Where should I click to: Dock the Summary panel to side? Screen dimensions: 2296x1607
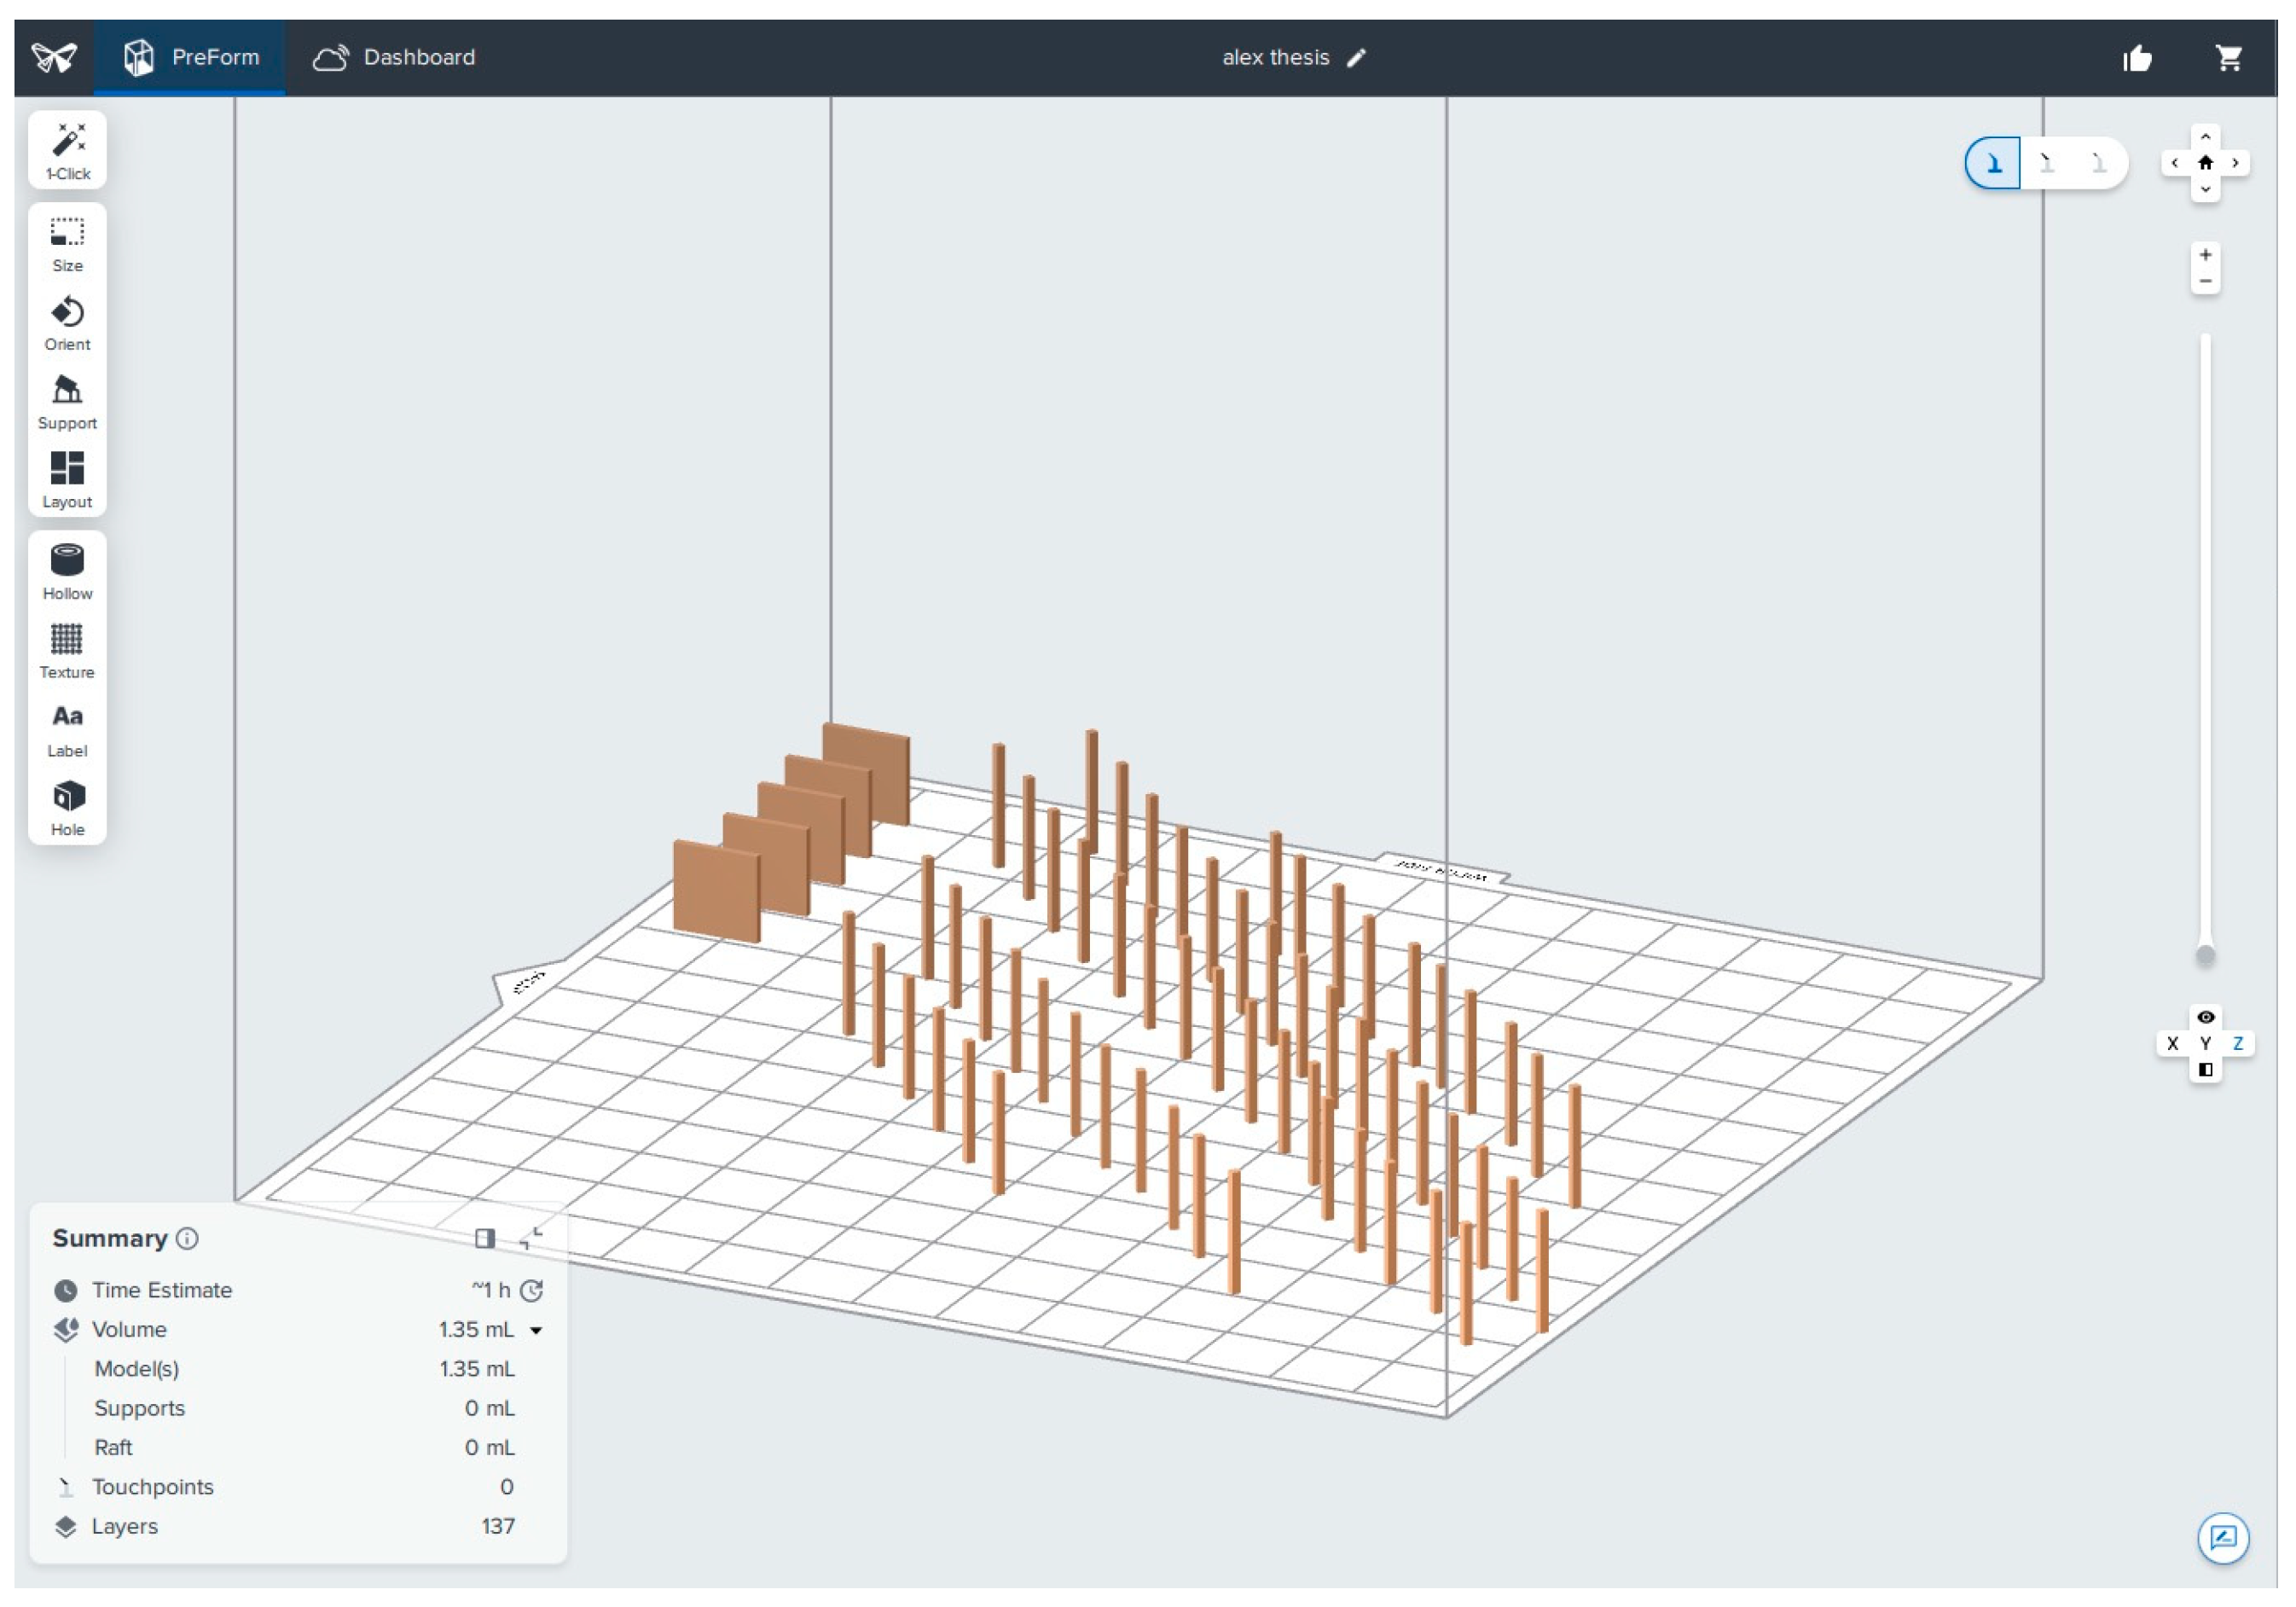pyautogui.click(x=485, y=1238)
